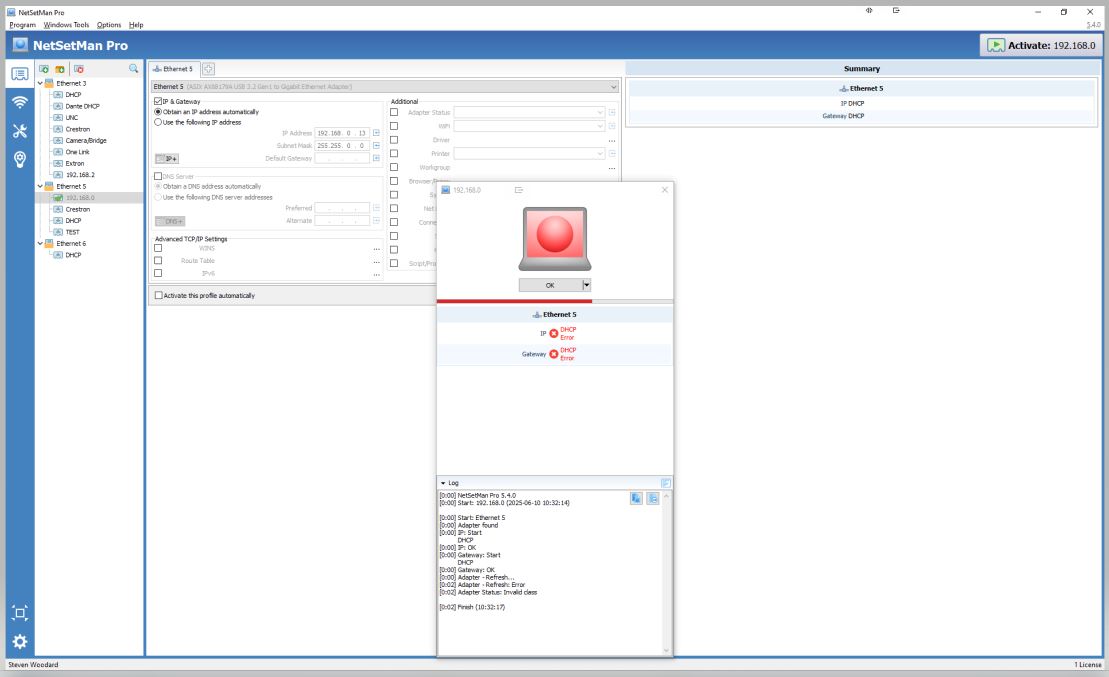Add a new adapter tab with plus icon
The image size is (1109, 677).
point(209,69)
